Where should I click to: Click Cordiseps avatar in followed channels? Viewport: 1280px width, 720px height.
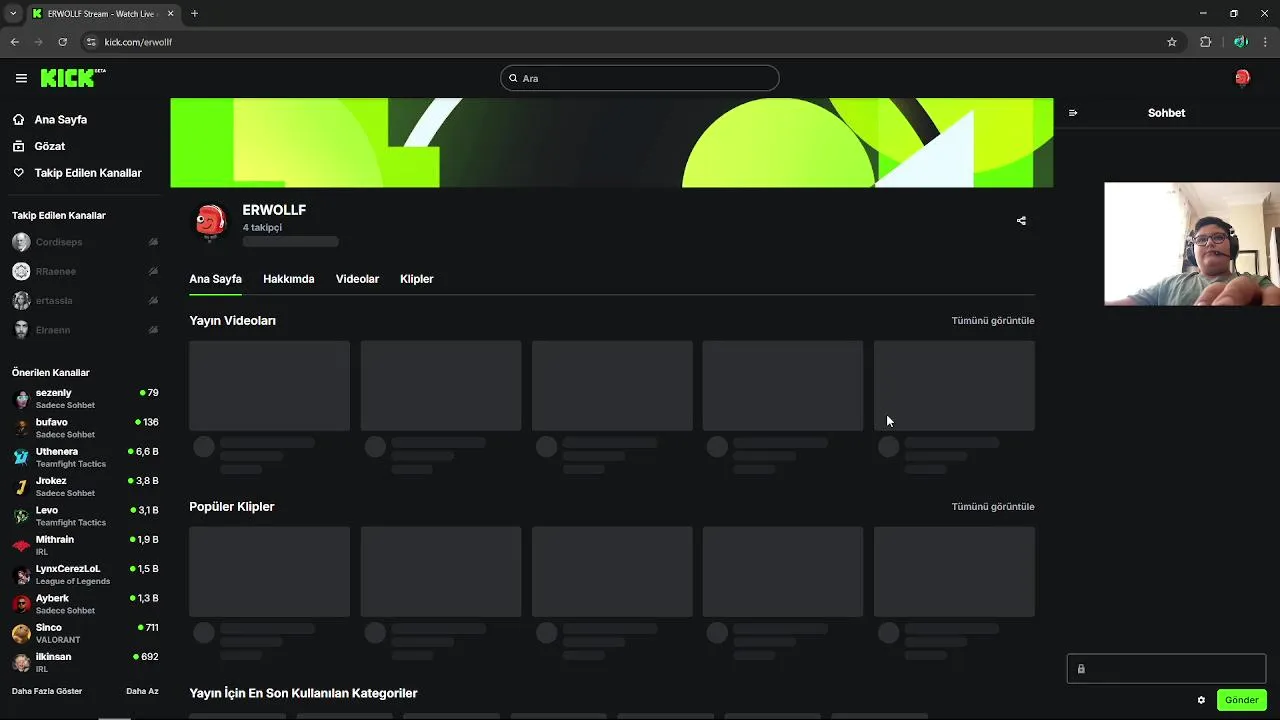21,242
